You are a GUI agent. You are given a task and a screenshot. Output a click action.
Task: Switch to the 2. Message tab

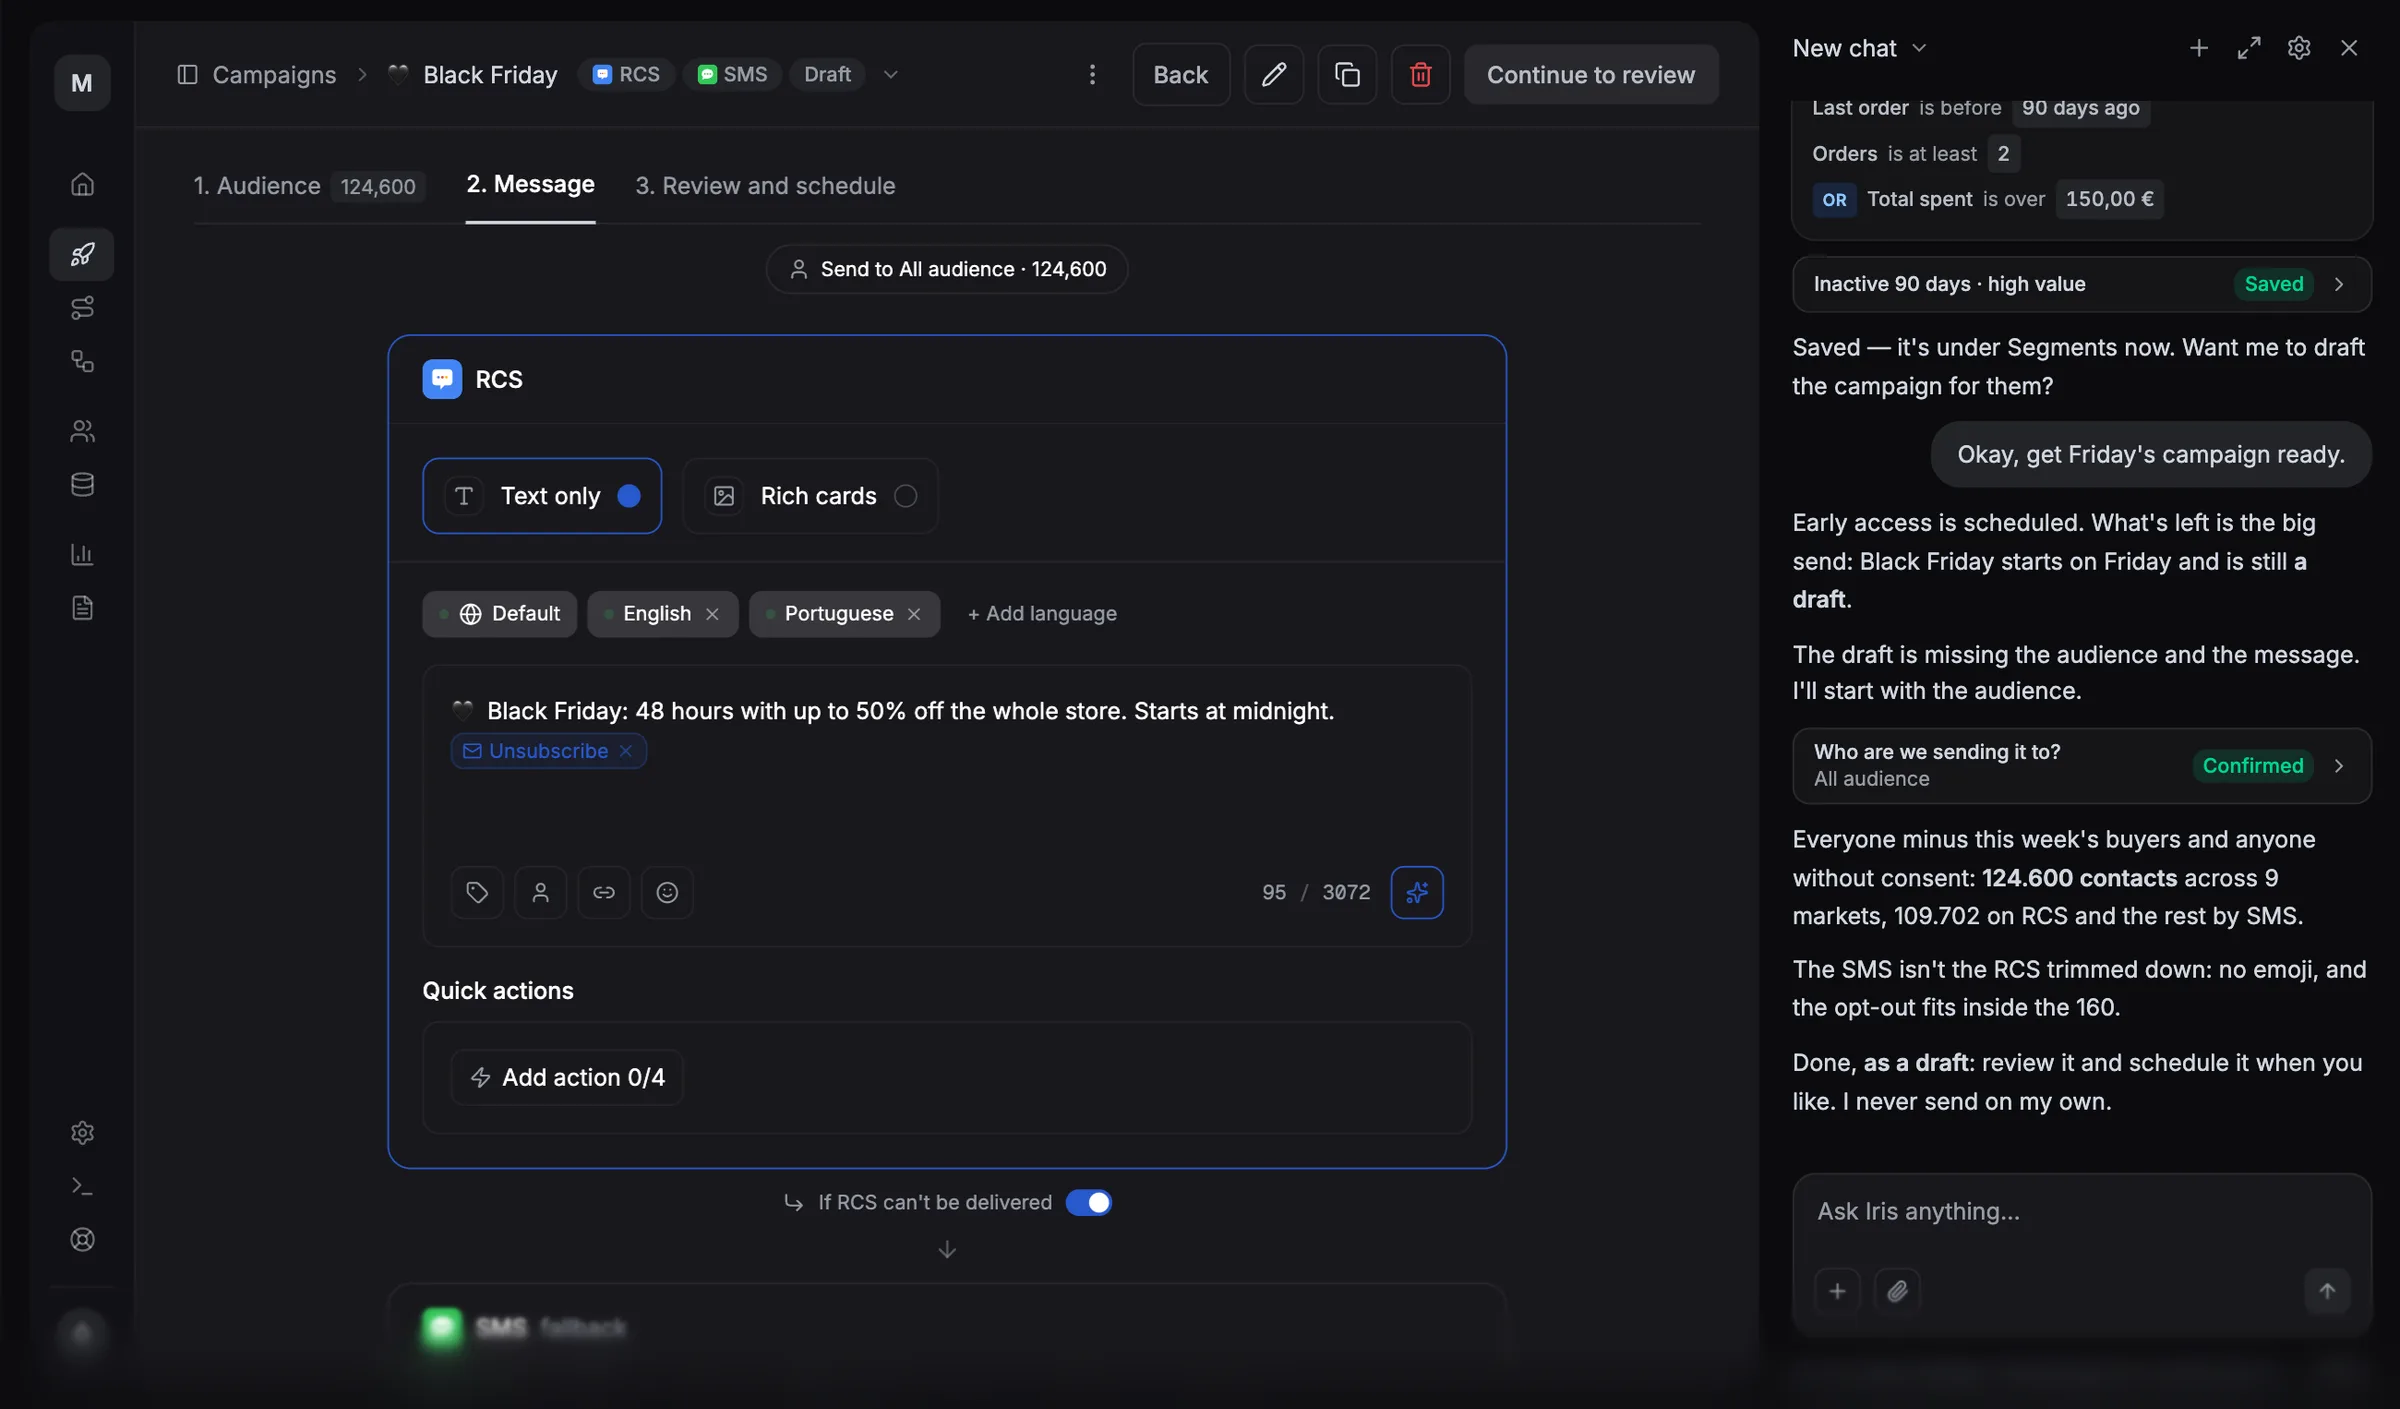(x=530, y=185)
